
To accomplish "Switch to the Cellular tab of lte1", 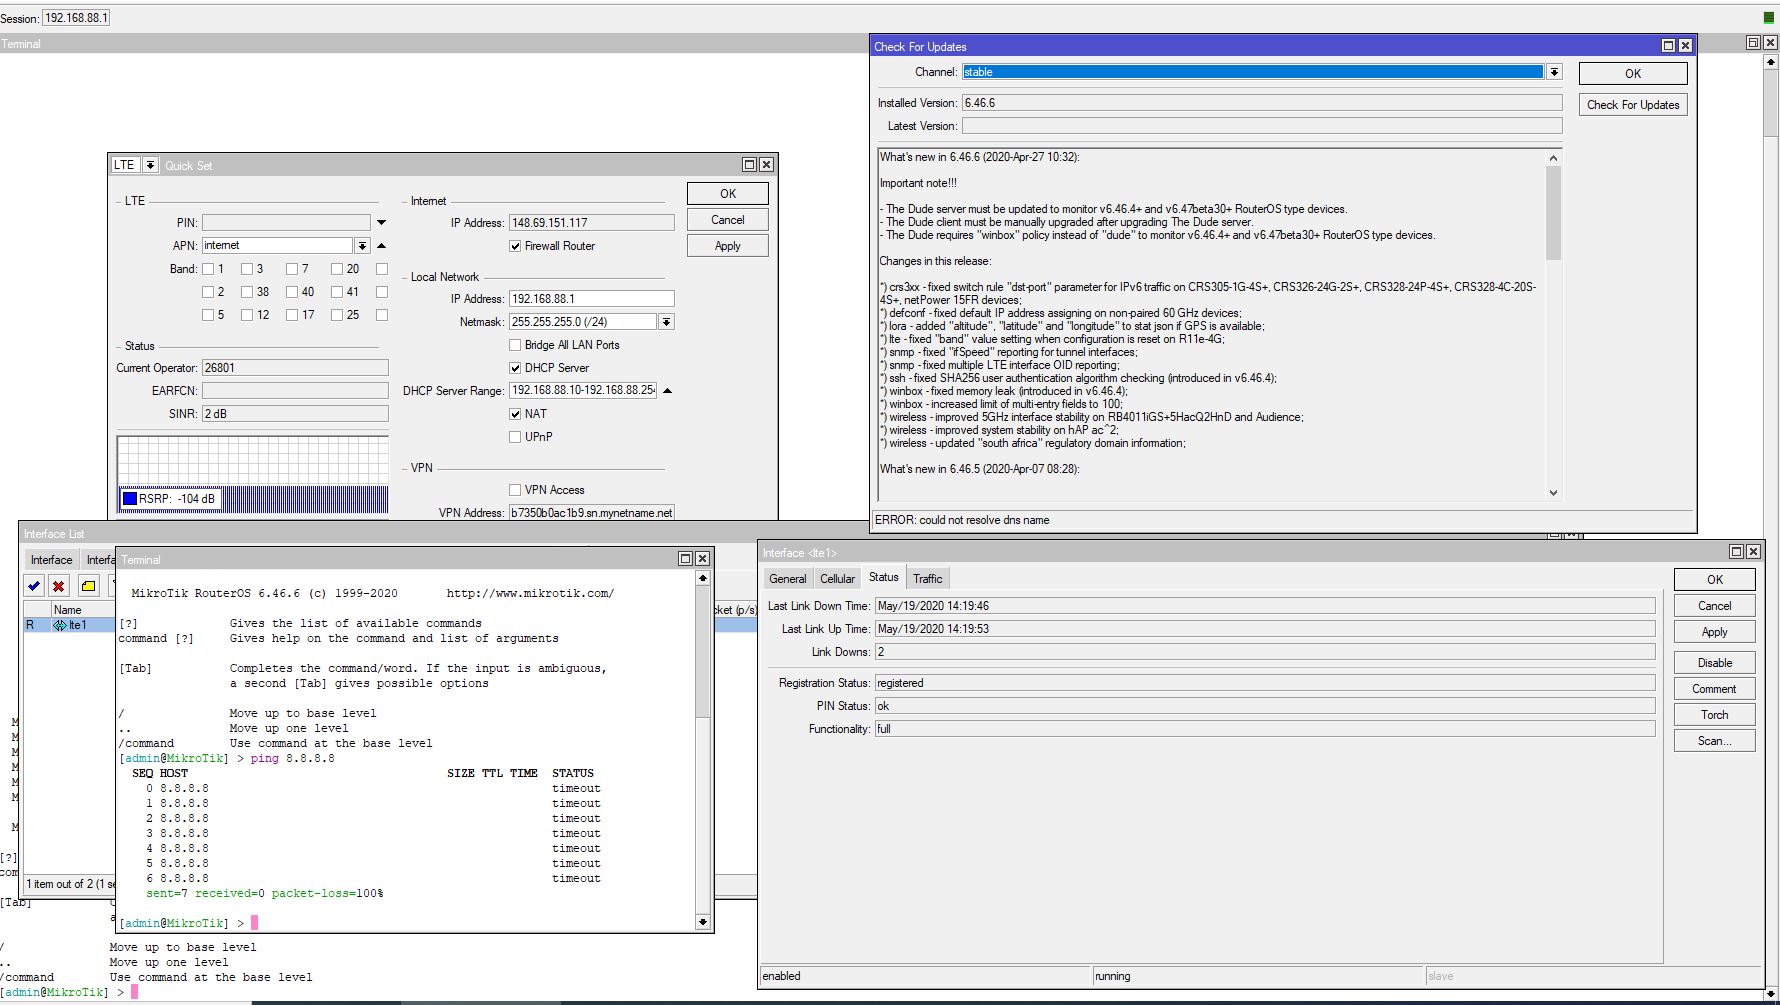I will pos(837,578).
